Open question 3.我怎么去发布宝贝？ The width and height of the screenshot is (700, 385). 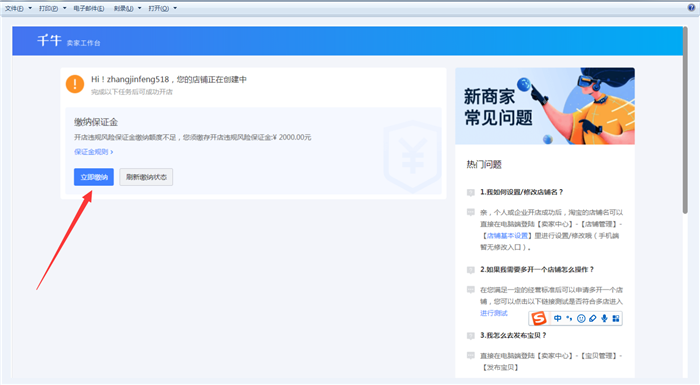tap(513, 335)
